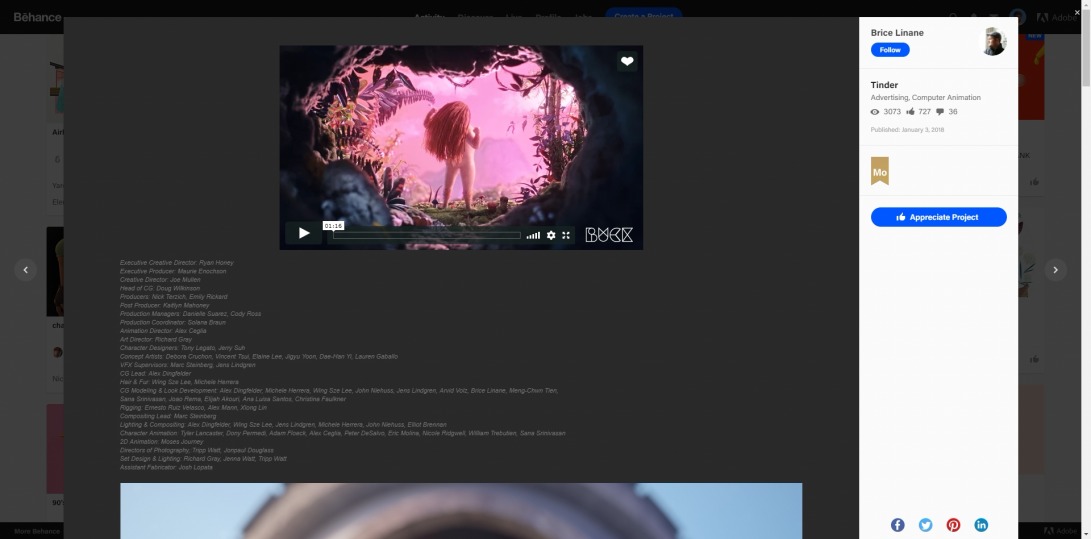Viewport: 1091px width, 539px height.
Task: Click 'Executive Creative Director: Ryan Honey' credit
Action: click(177, 263)
